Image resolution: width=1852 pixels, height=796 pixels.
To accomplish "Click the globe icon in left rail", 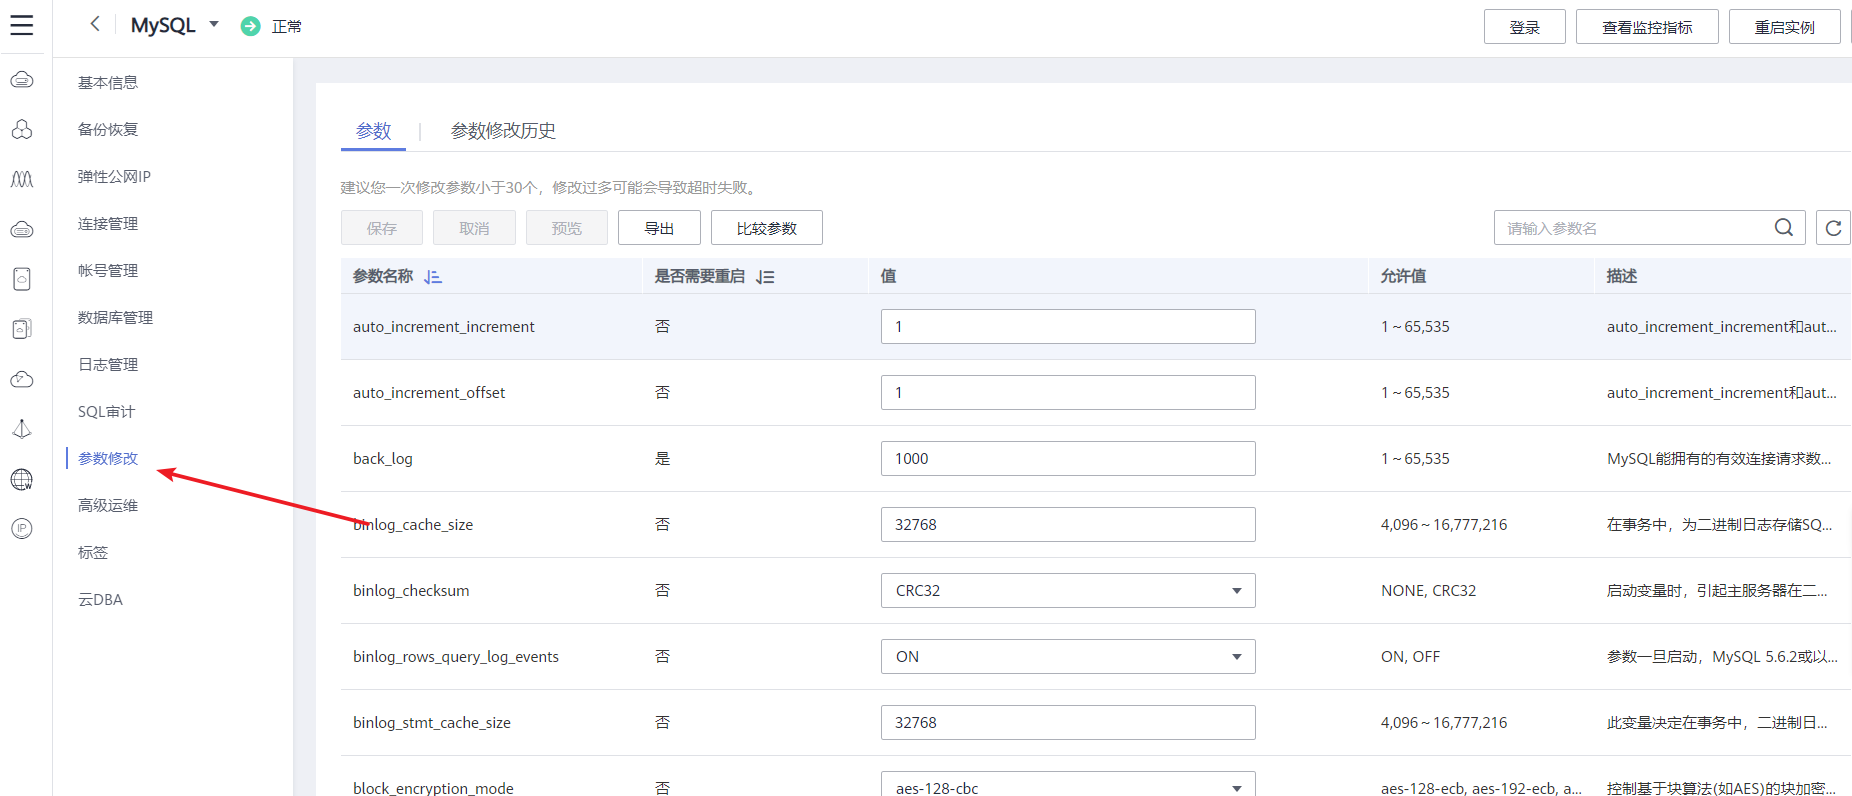I will pos(22,480).
